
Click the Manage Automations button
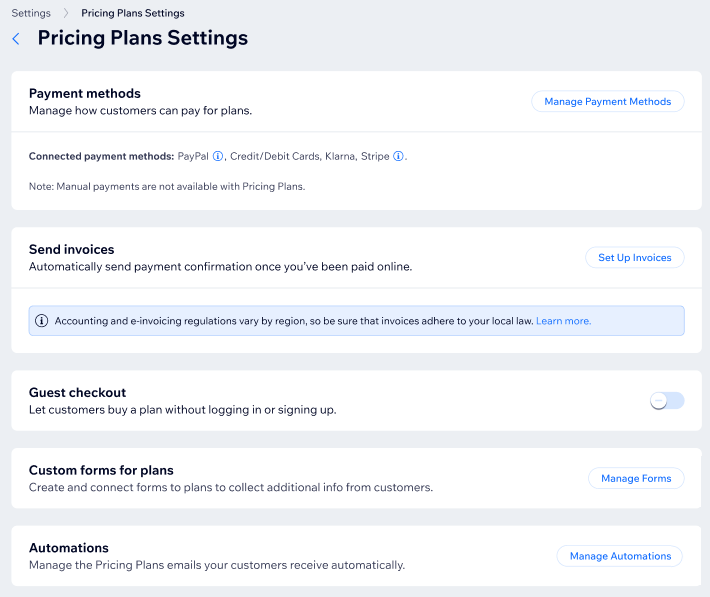[x=620, y=556]
